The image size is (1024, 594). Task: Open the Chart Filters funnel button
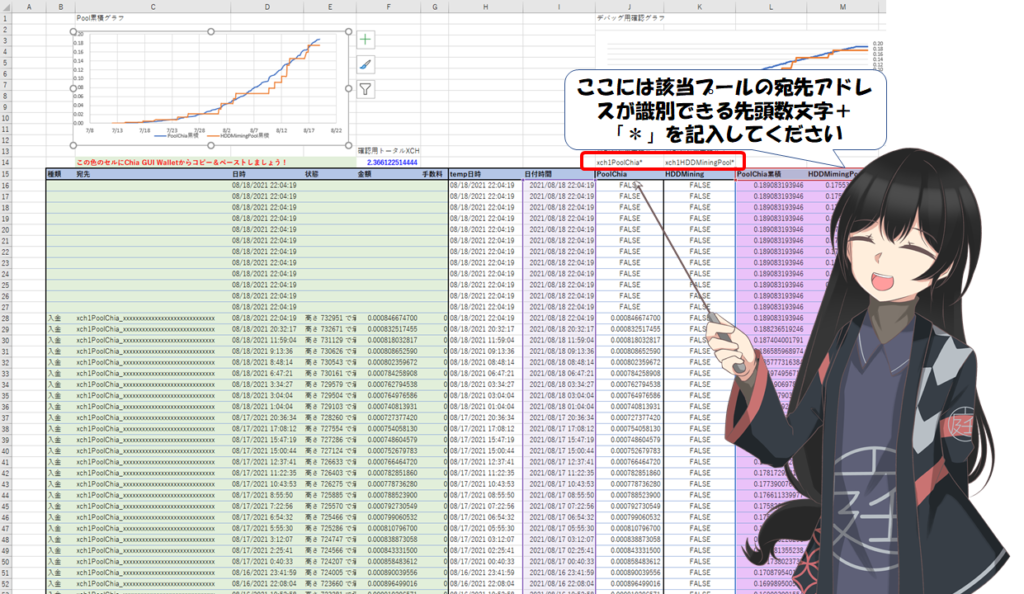click(365, 89)
